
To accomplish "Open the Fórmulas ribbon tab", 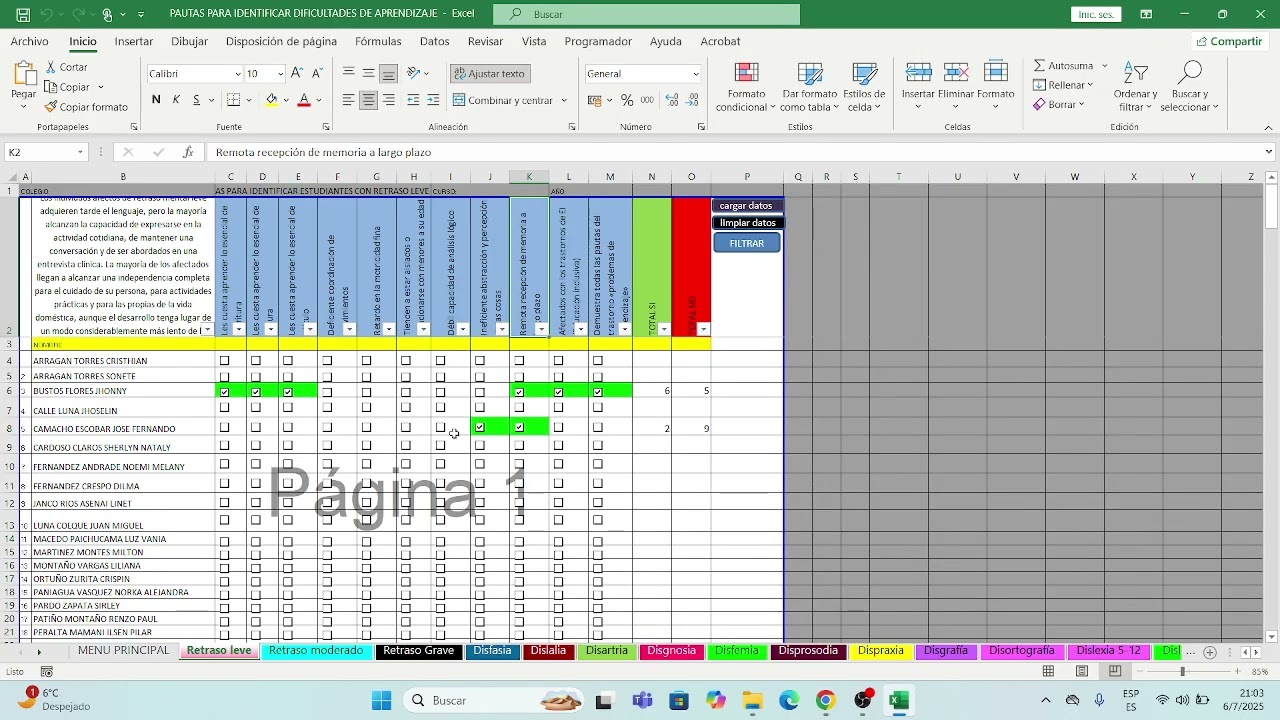I will point(378,41).
